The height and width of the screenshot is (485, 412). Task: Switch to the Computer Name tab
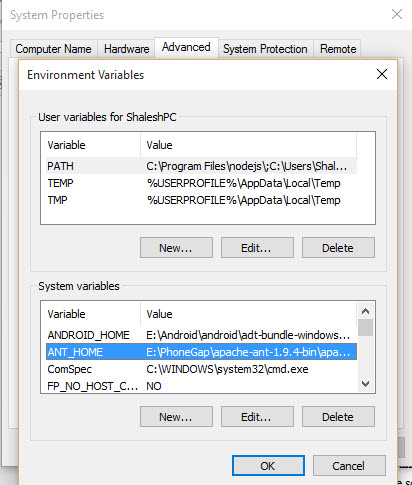tap(53, 49)
